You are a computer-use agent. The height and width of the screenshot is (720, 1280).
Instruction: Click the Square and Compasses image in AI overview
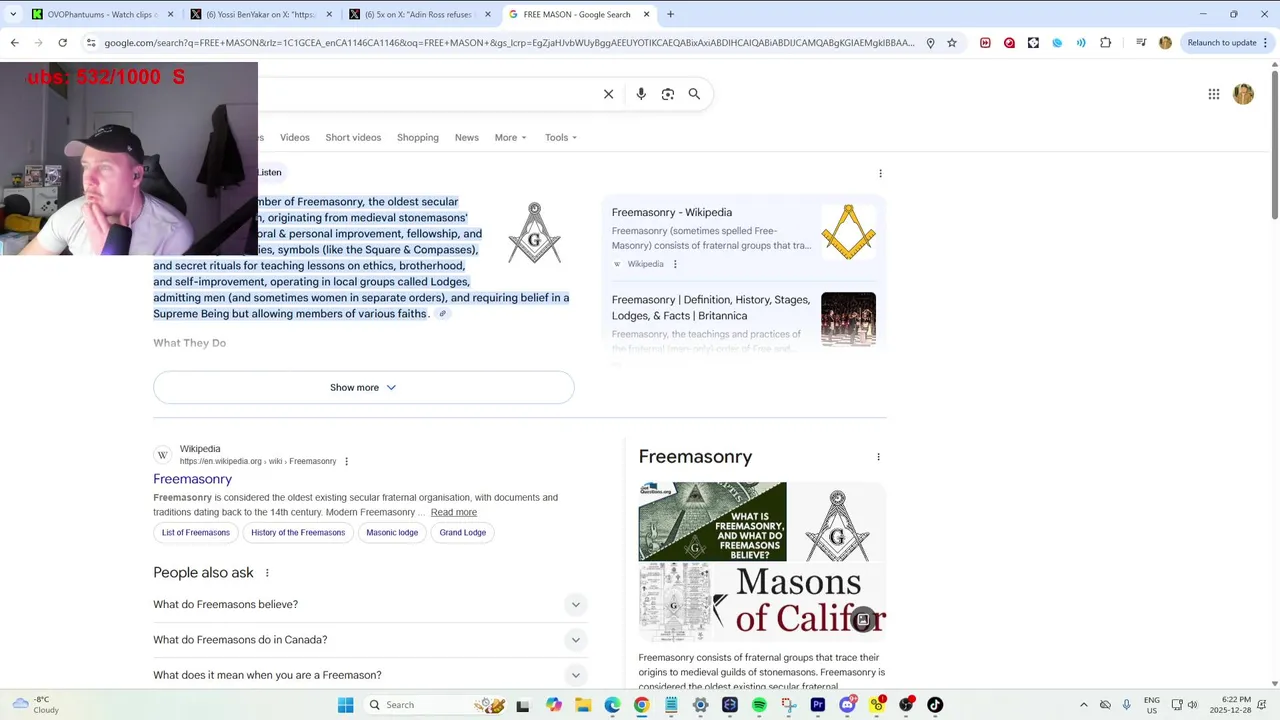(534, 233)
